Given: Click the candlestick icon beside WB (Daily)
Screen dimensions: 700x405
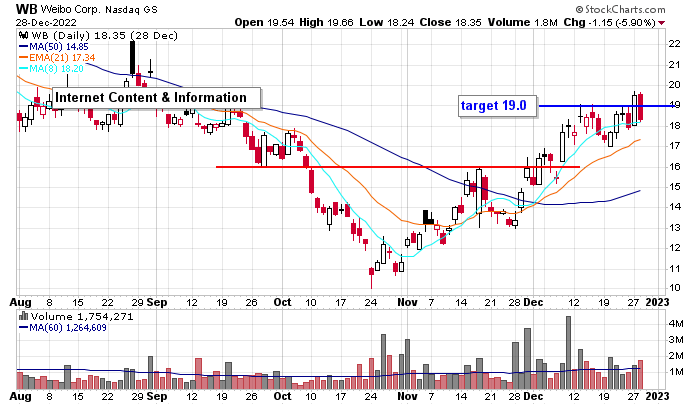Looking at the screenshot, I should point(24,36).
